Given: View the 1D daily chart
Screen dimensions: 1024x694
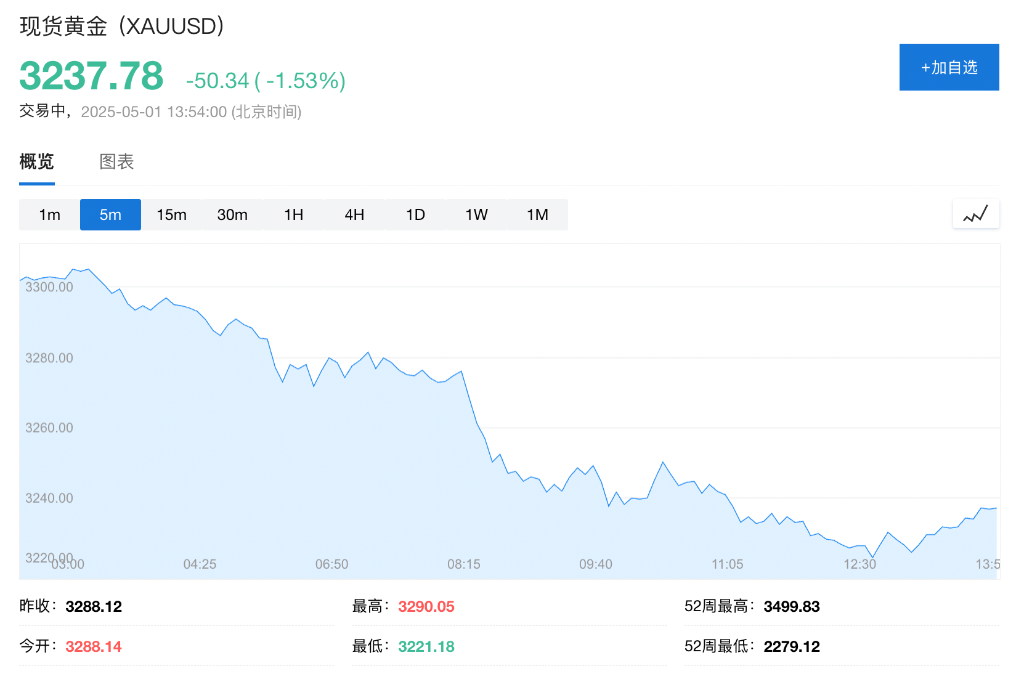Looking at the screenshot, I should point(415,214).
